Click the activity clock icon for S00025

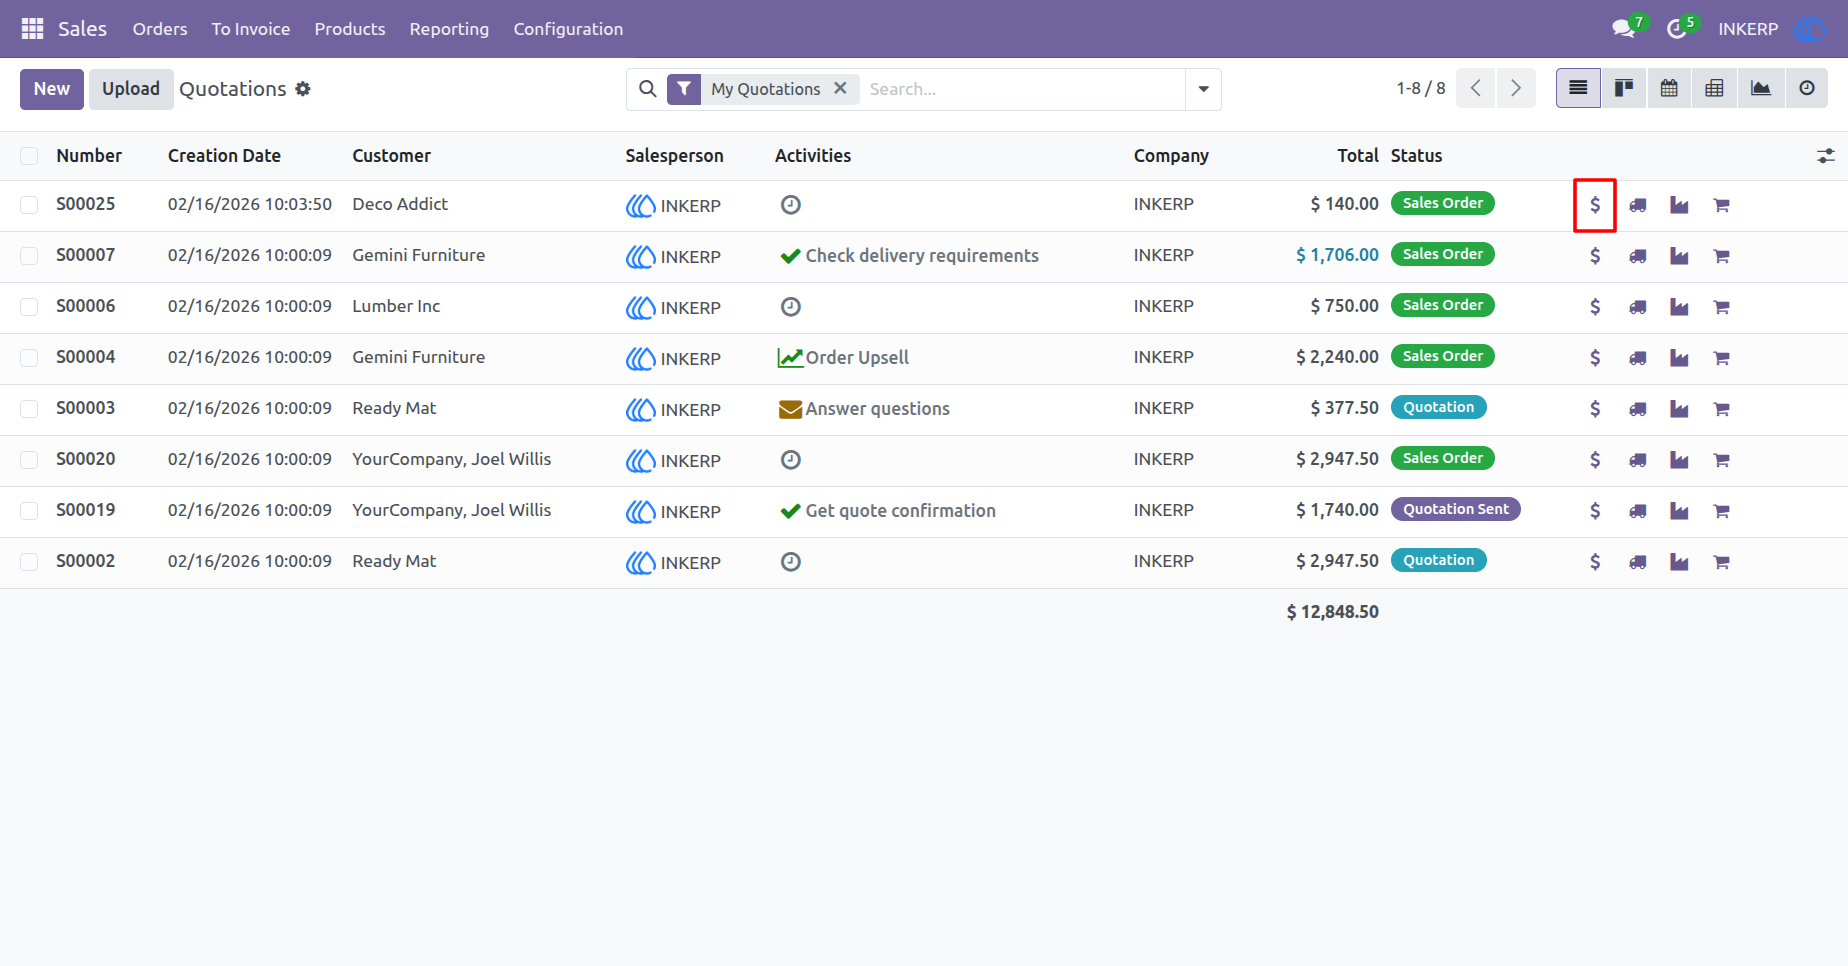[790, 205]
